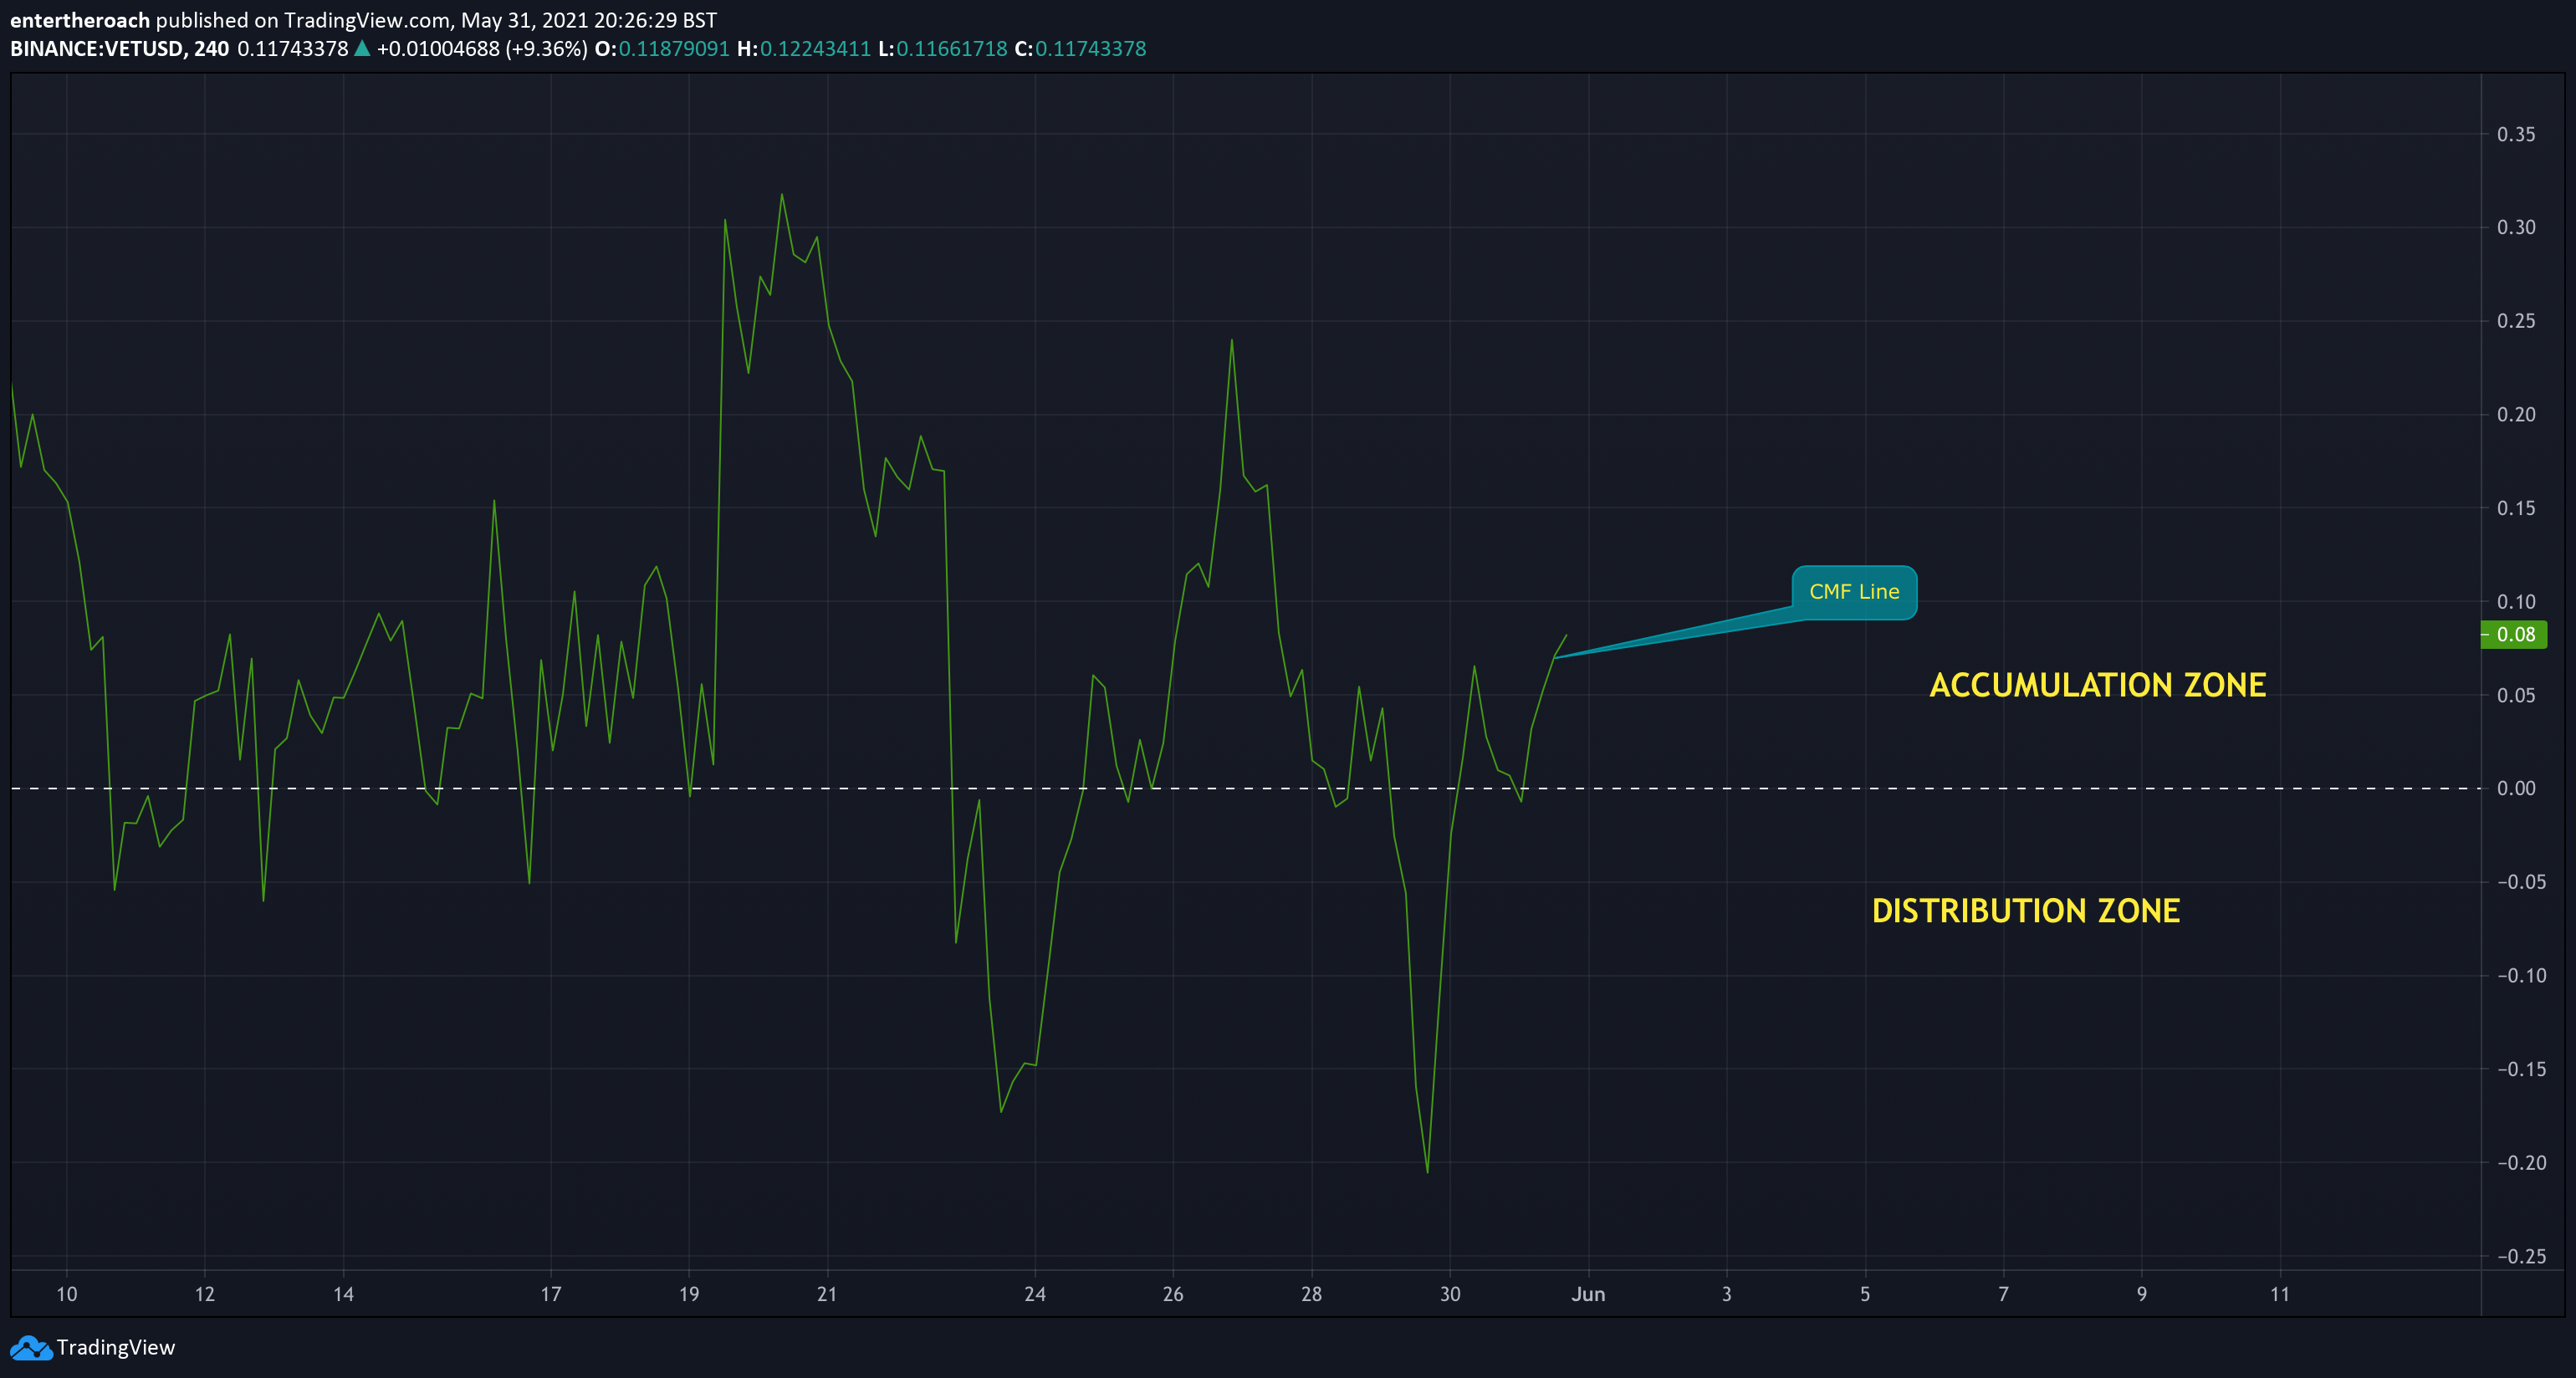Click the TradingView brand text
Viewport: 2576px width, 1378px height.
(x=115, y=1348)
